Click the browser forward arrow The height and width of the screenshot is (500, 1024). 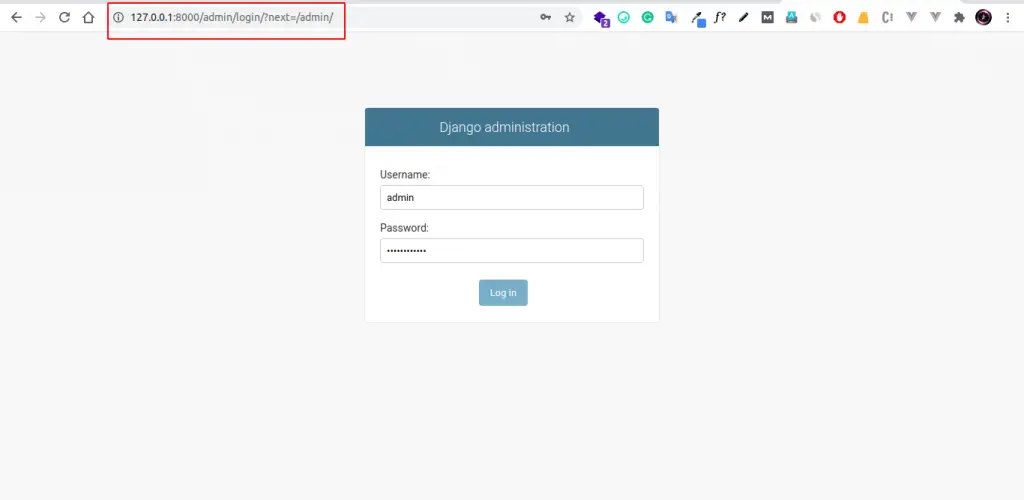tap(40, 18)
